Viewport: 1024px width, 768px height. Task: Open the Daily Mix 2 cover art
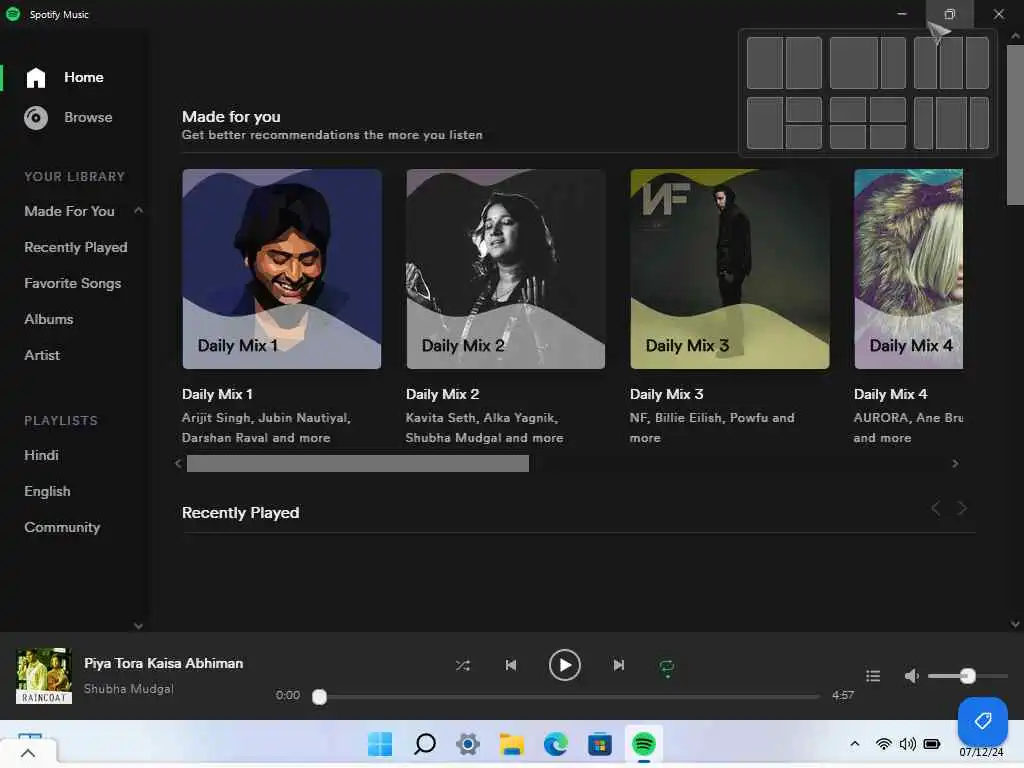(506, 269)
